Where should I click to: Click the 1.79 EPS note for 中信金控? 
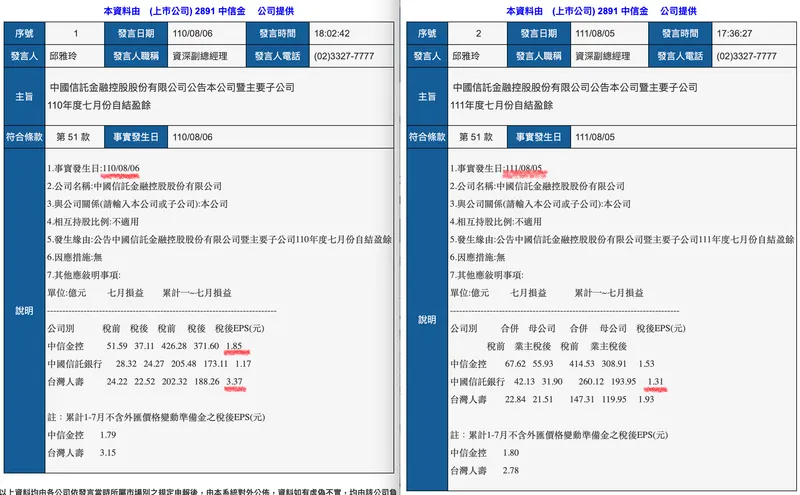tap(108, 435)
